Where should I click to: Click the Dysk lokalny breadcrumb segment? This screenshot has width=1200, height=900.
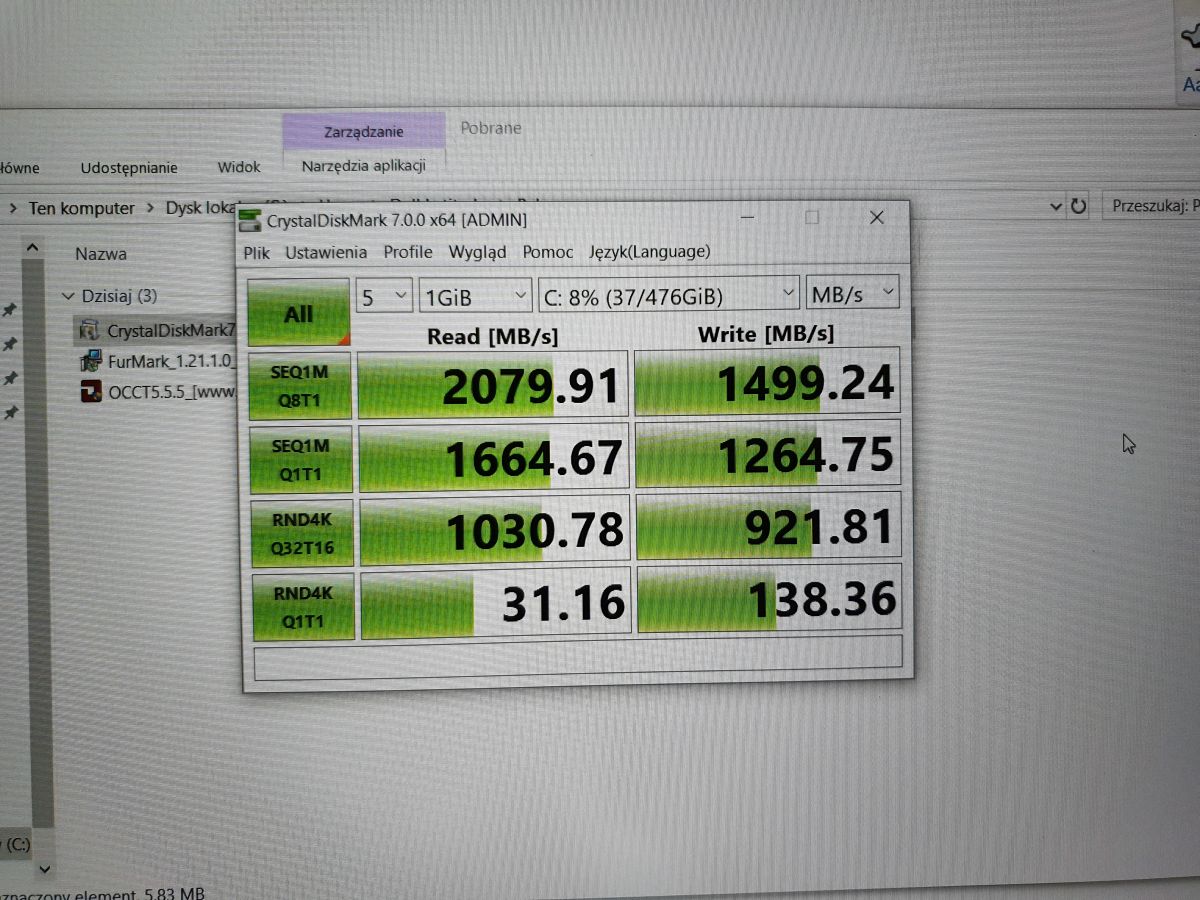[201, 208]
